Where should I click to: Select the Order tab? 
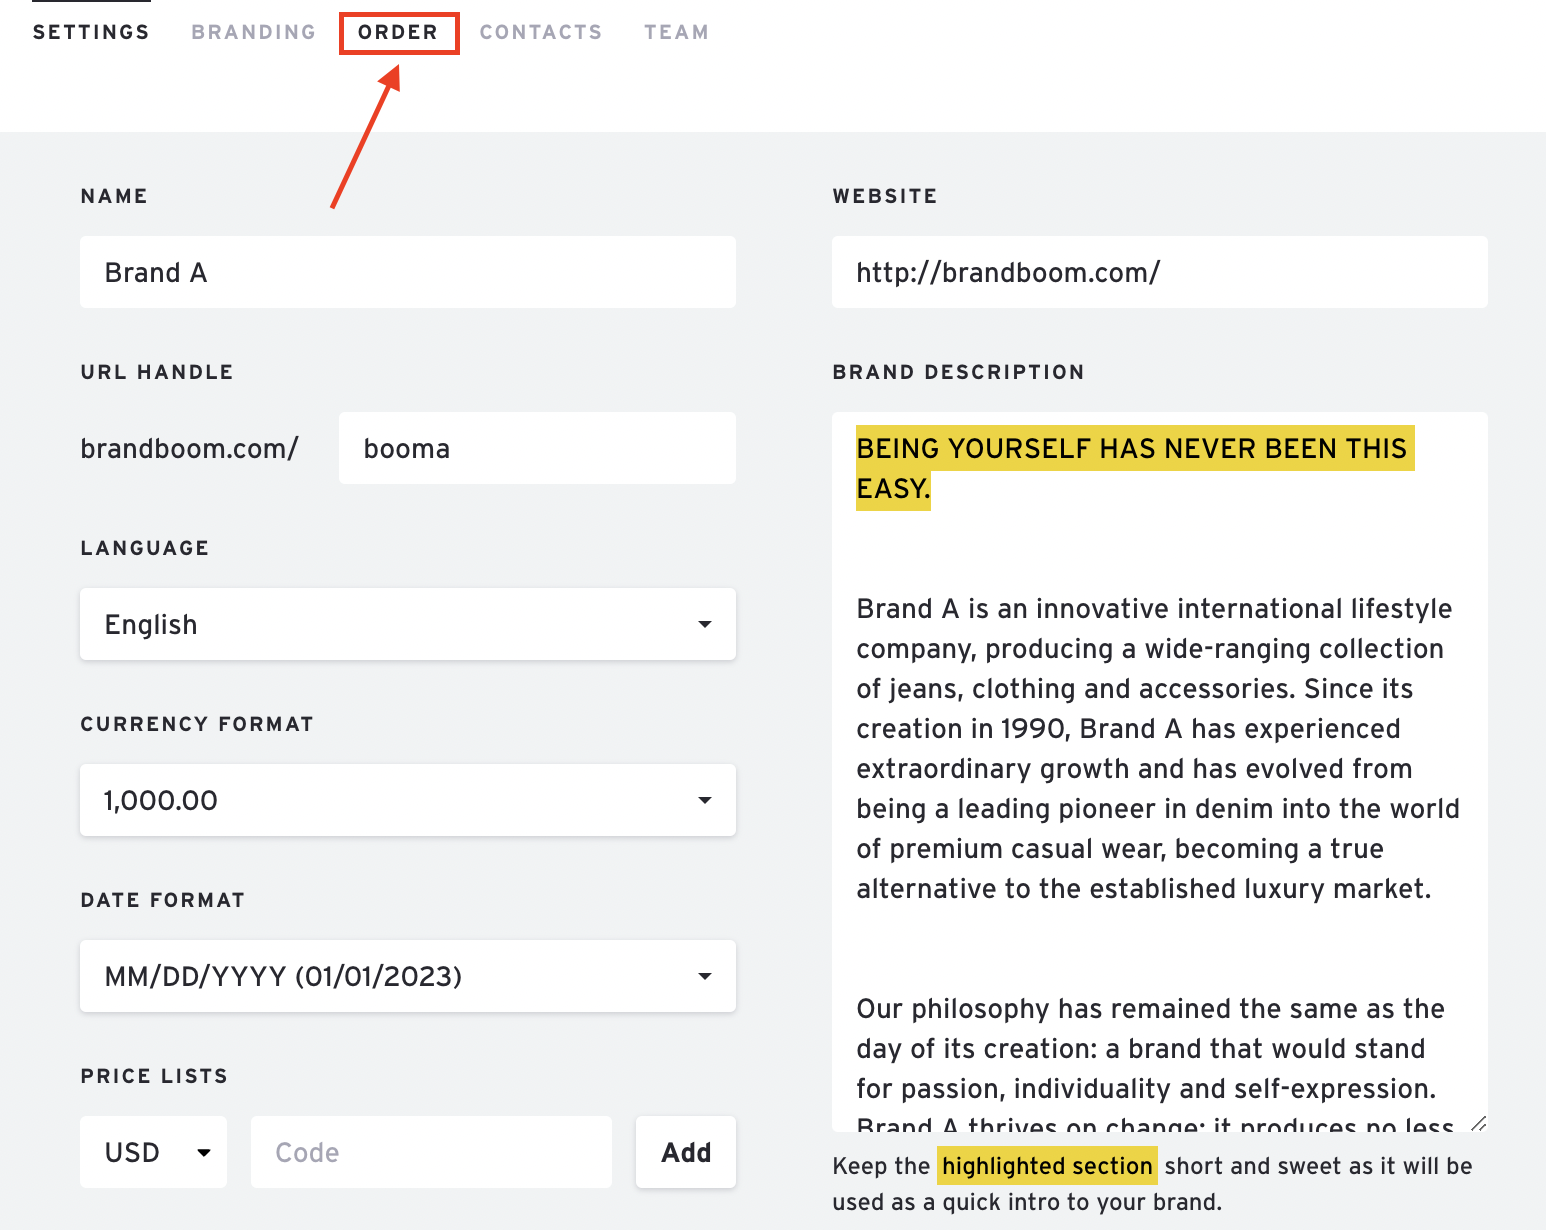(x=398, y=32)
